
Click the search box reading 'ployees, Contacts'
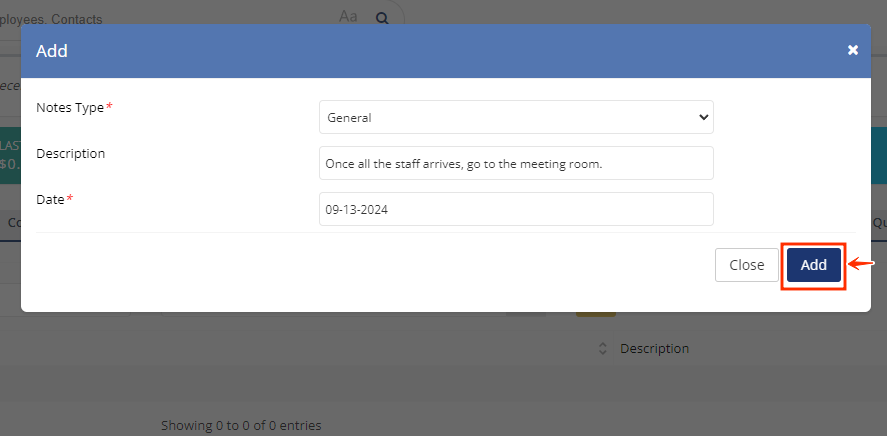[170, 19]
